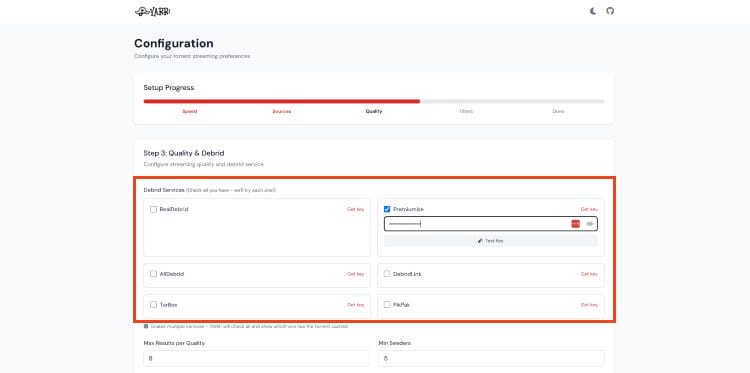750x373 pixels.
Task: Jump to the Done setup step
Action: (558, 111)
